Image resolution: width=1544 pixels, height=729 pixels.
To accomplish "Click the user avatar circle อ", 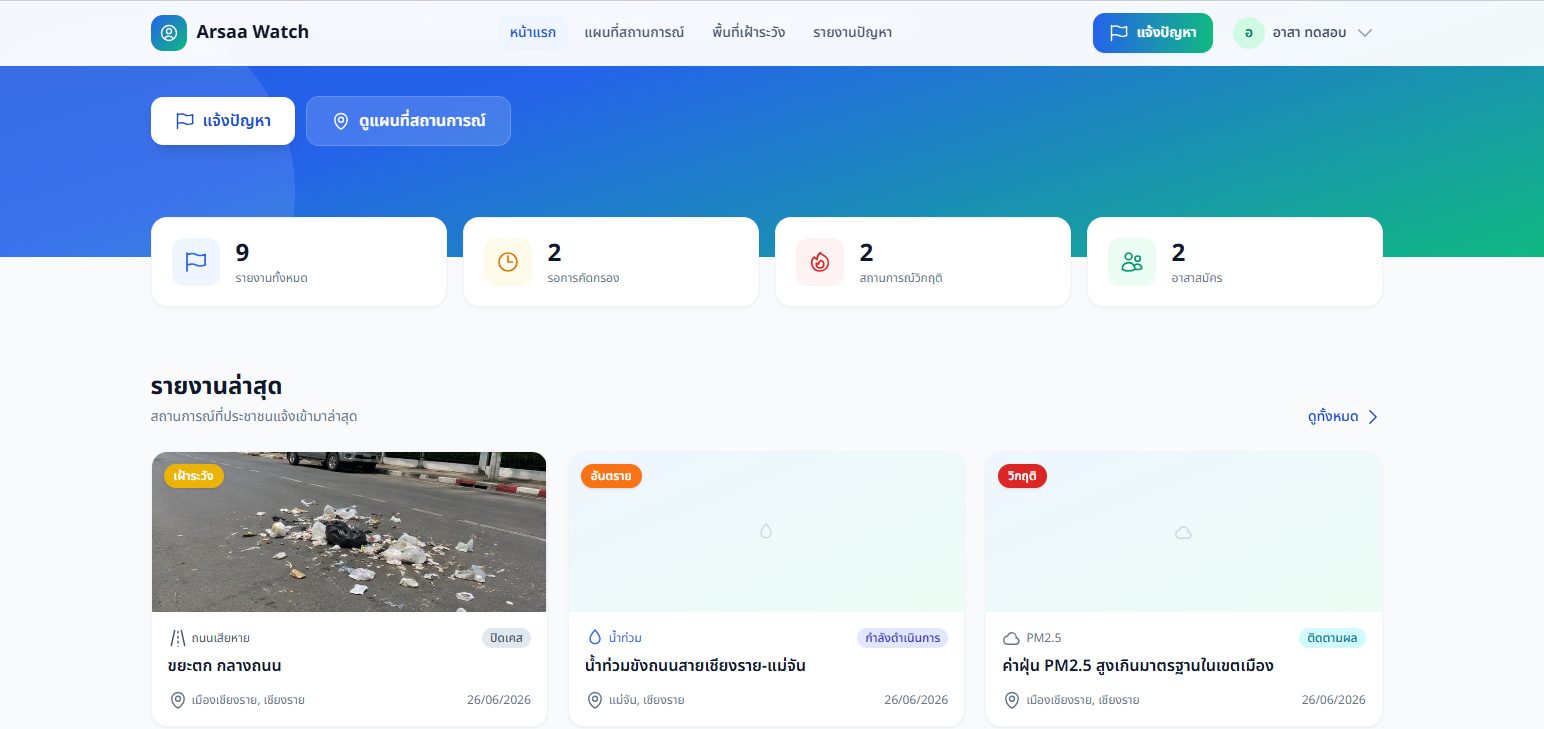I will (1248, 33).
